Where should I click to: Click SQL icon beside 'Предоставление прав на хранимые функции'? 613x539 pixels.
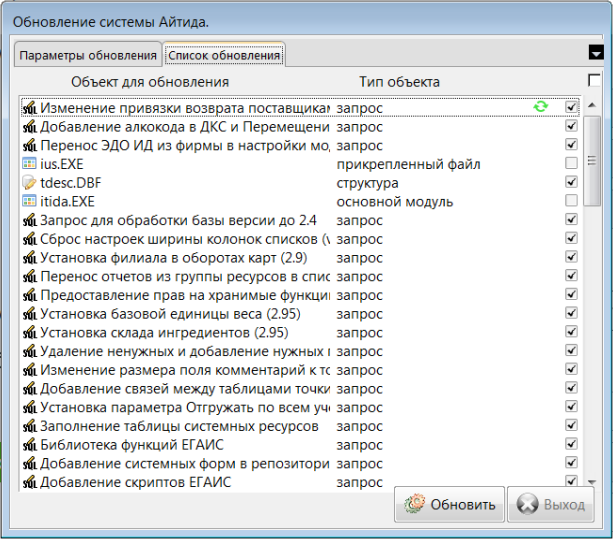pyautogui.click(x=30, y=295)
